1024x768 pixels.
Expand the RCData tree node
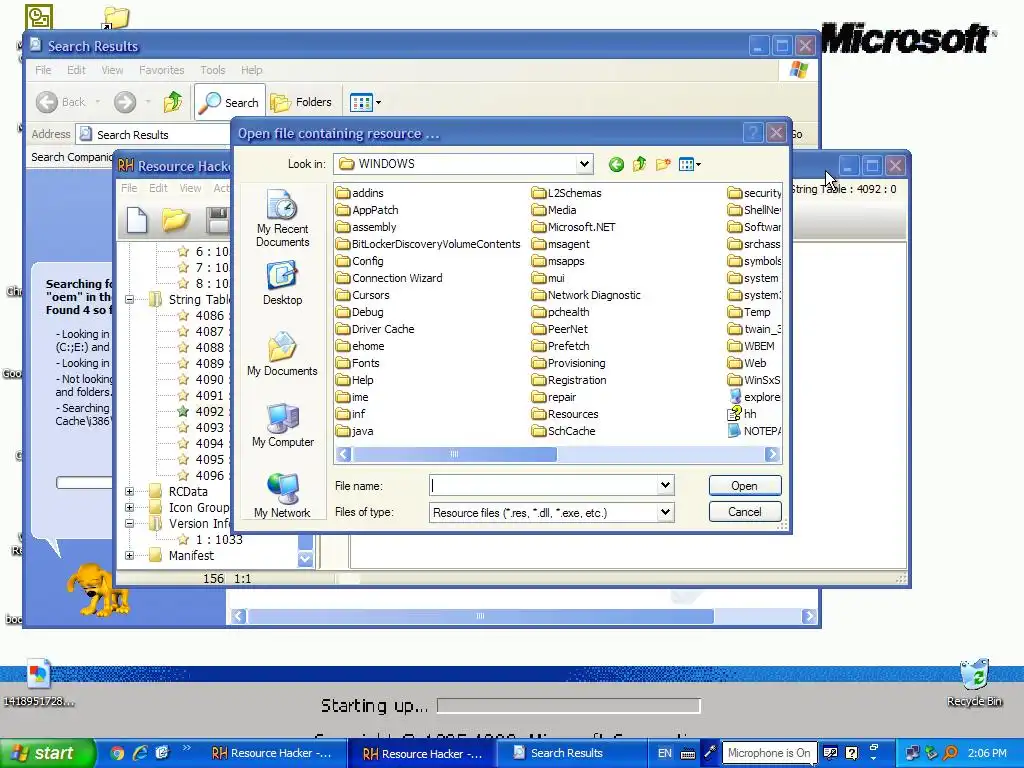click(x=129, y=492)
